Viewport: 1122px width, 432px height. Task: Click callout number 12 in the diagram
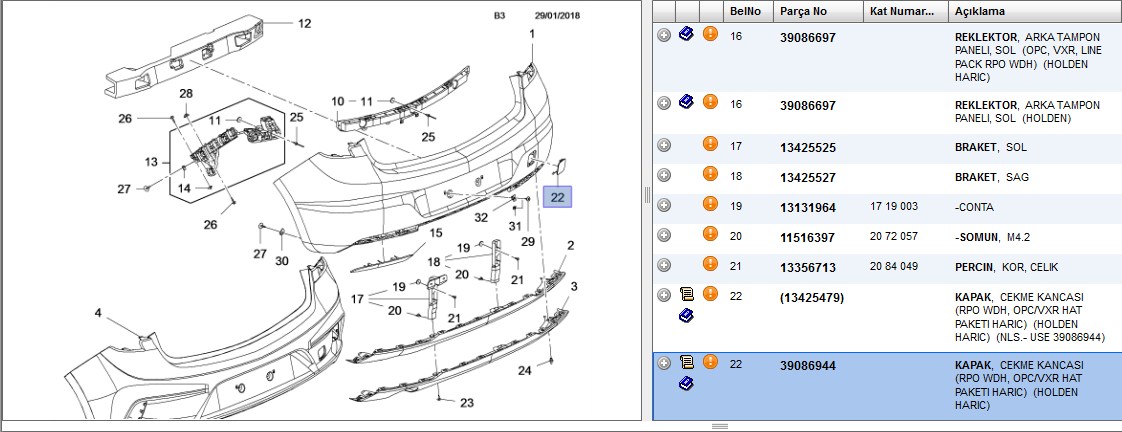click(x=305, y=24)
